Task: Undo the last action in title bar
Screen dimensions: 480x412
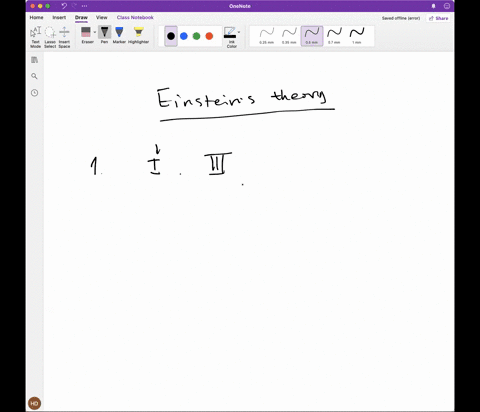Action: [64, 6]
